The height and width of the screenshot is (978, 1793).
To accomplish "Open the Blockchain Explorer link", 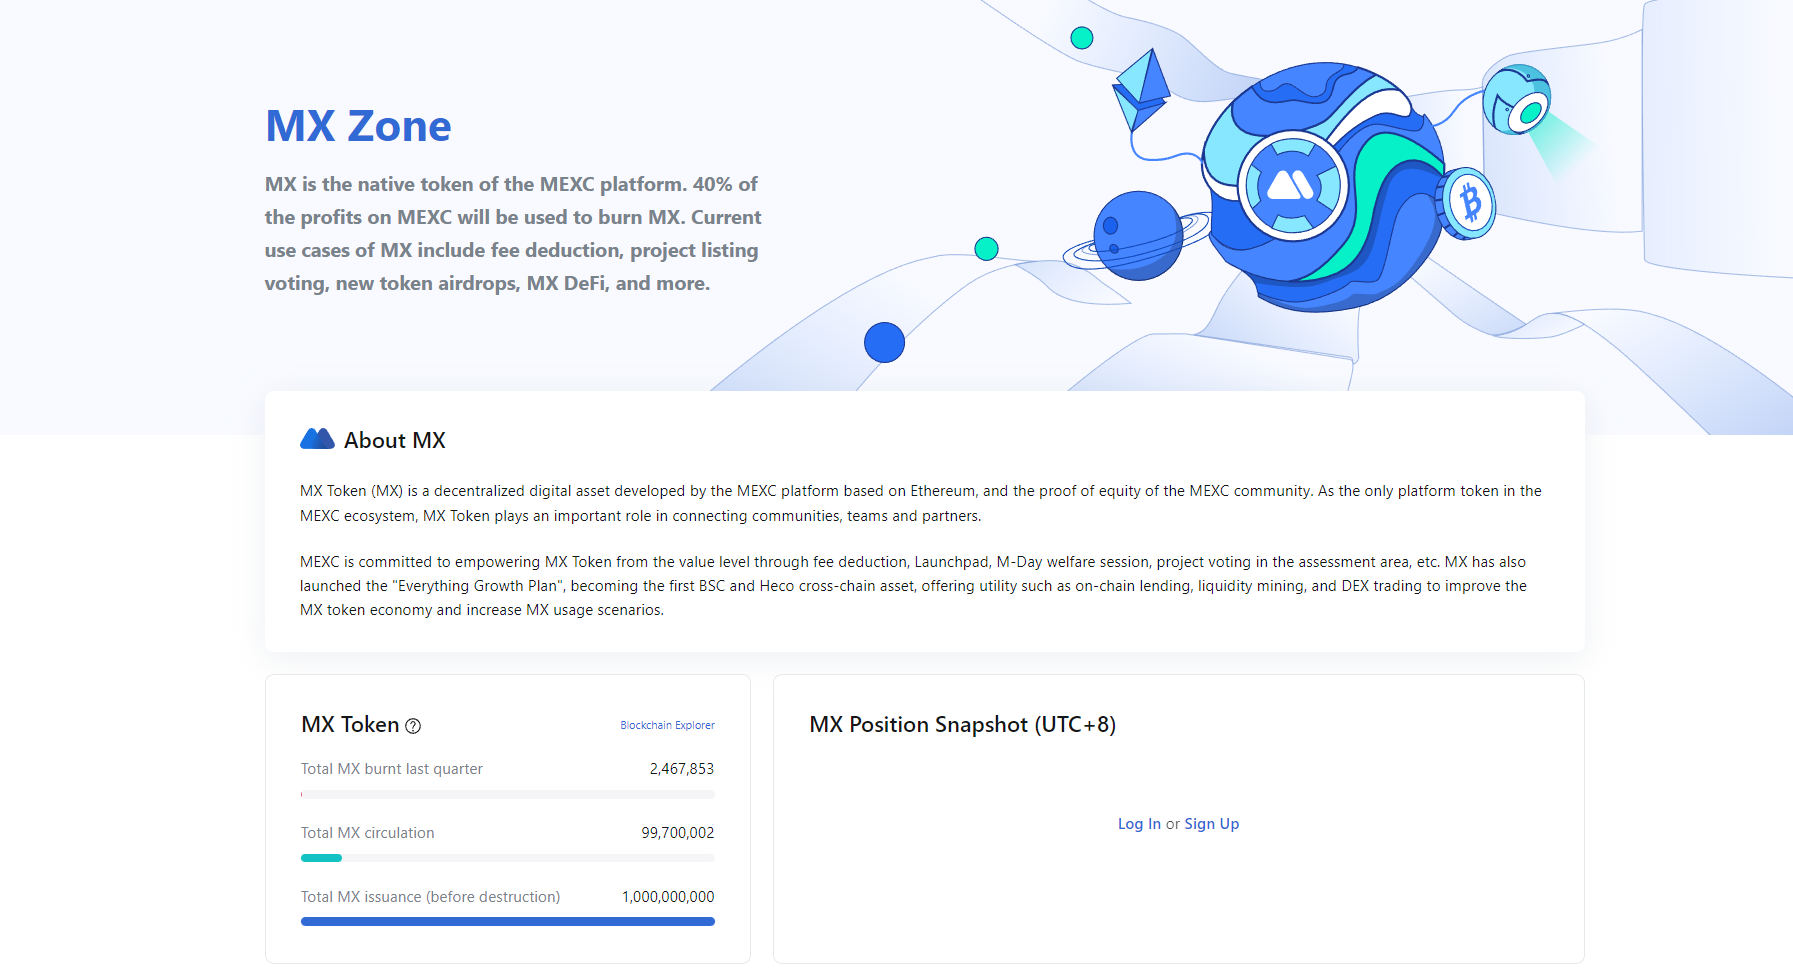I will pos(667,725).
